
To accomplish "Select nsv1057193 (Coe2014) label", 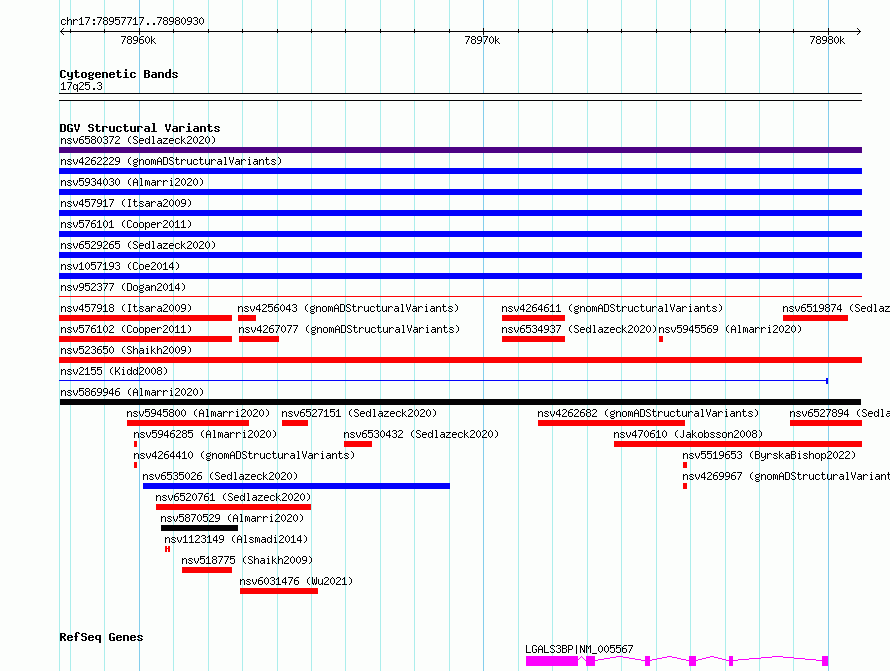I will pos(120,266).
